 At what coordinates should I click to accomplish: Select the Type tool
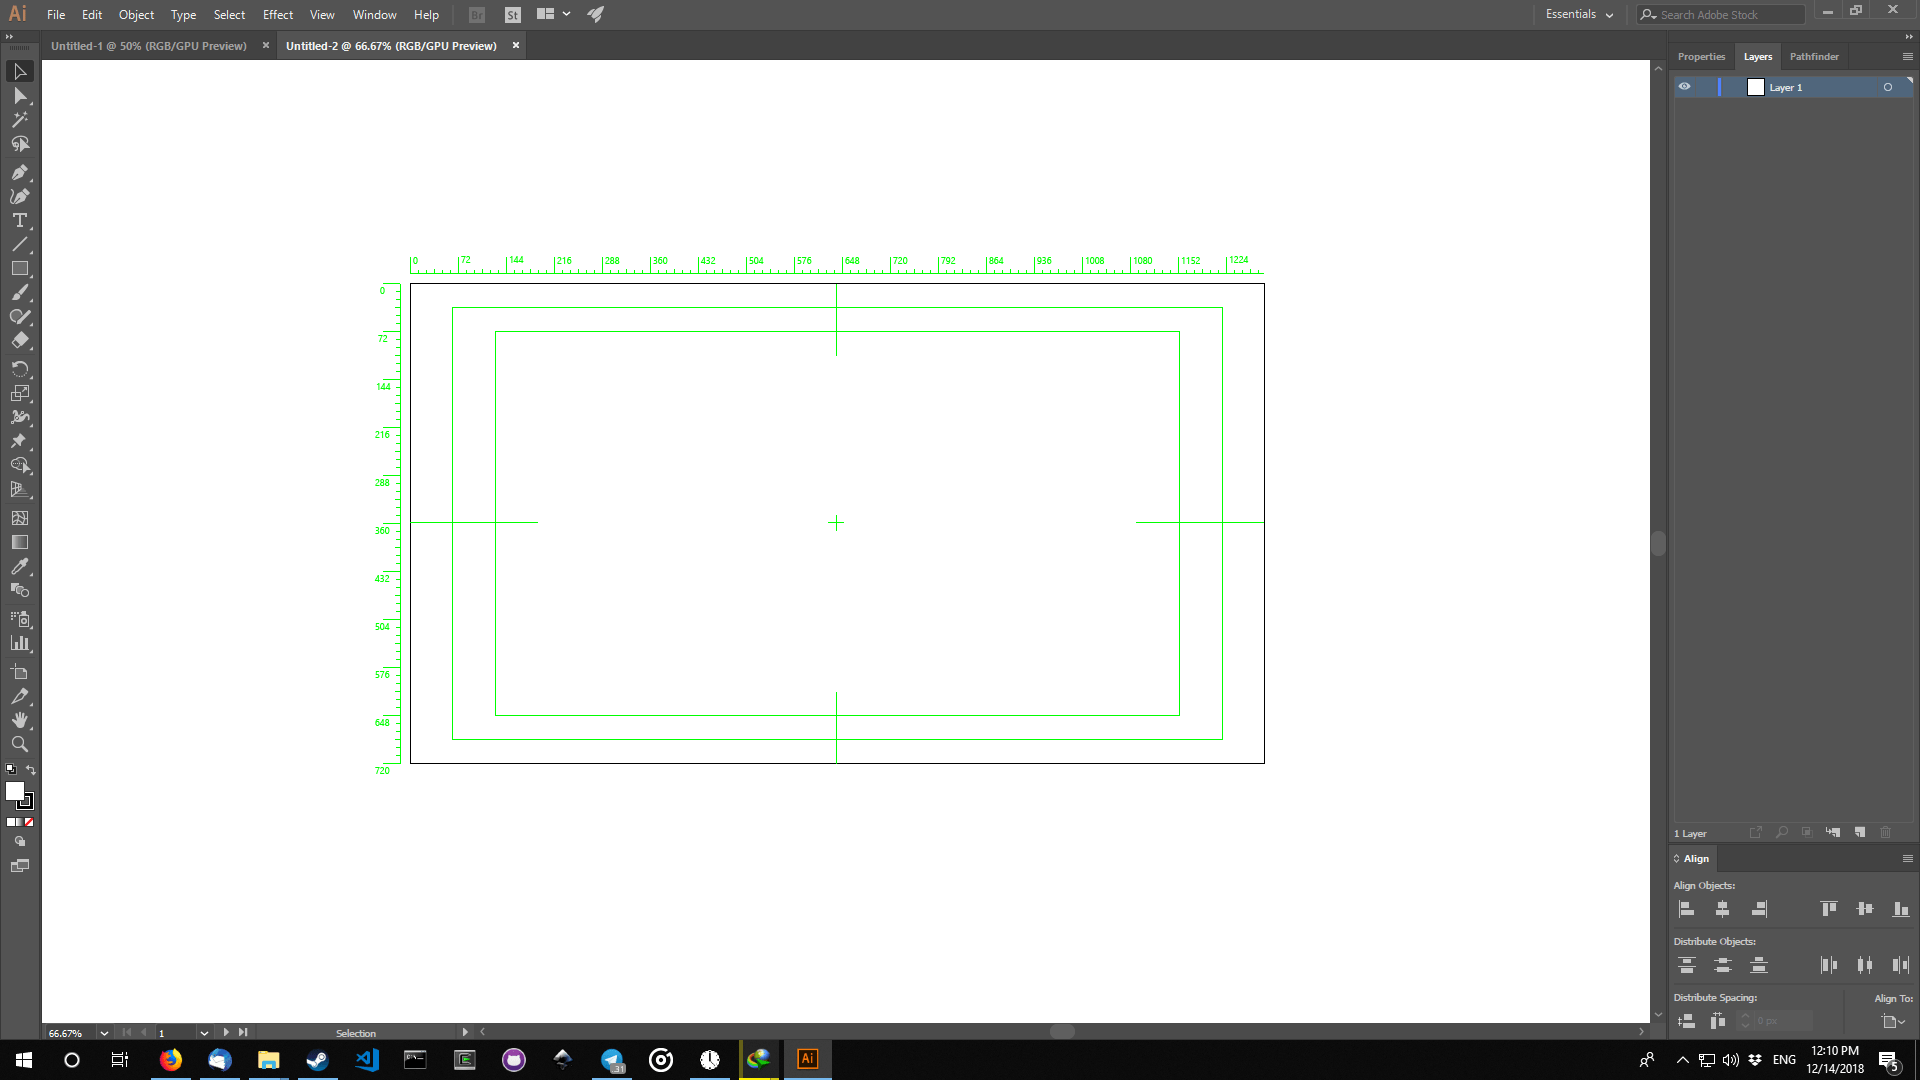(20, 220)
